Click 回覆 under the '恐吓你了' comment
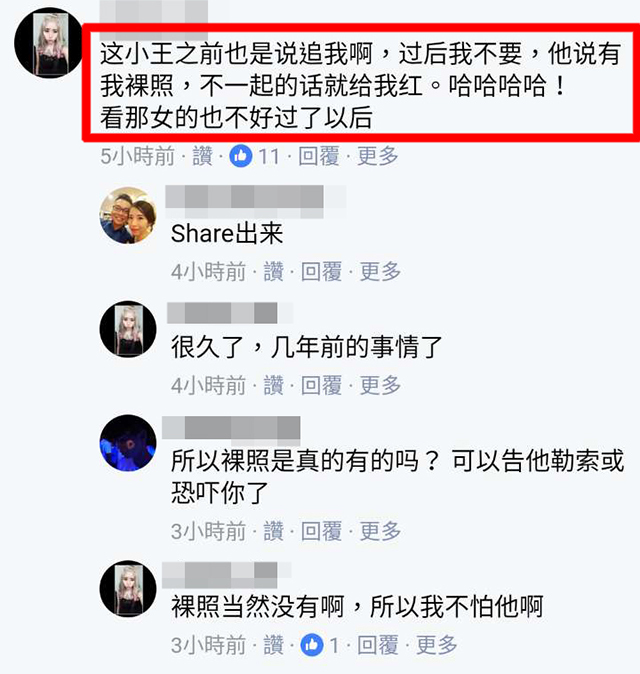 click(x=322, y=531)
